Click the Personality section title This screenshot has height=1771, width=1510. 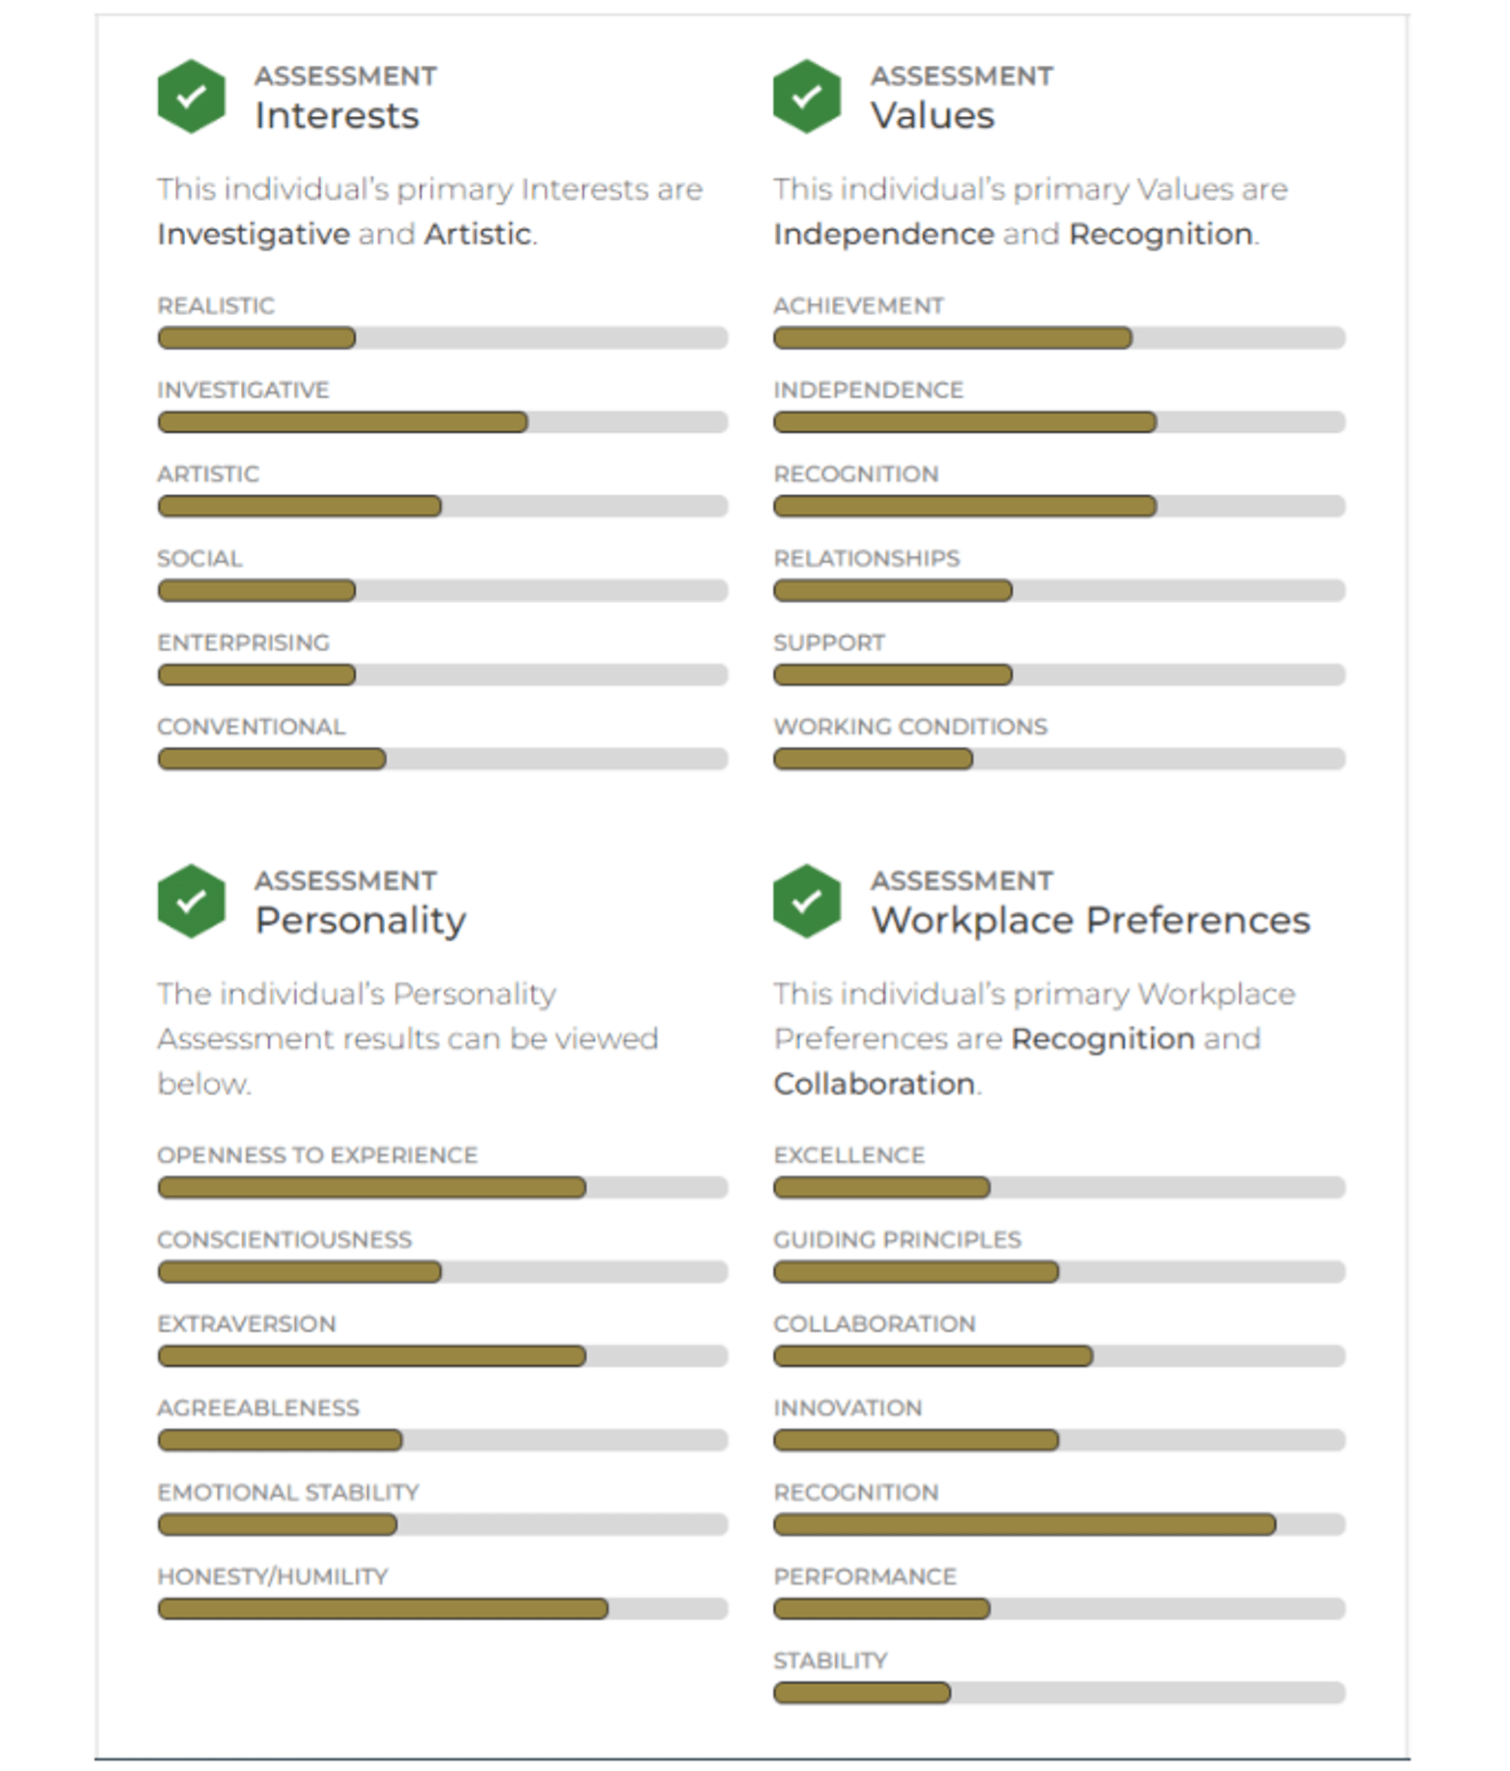pos(360,920)
